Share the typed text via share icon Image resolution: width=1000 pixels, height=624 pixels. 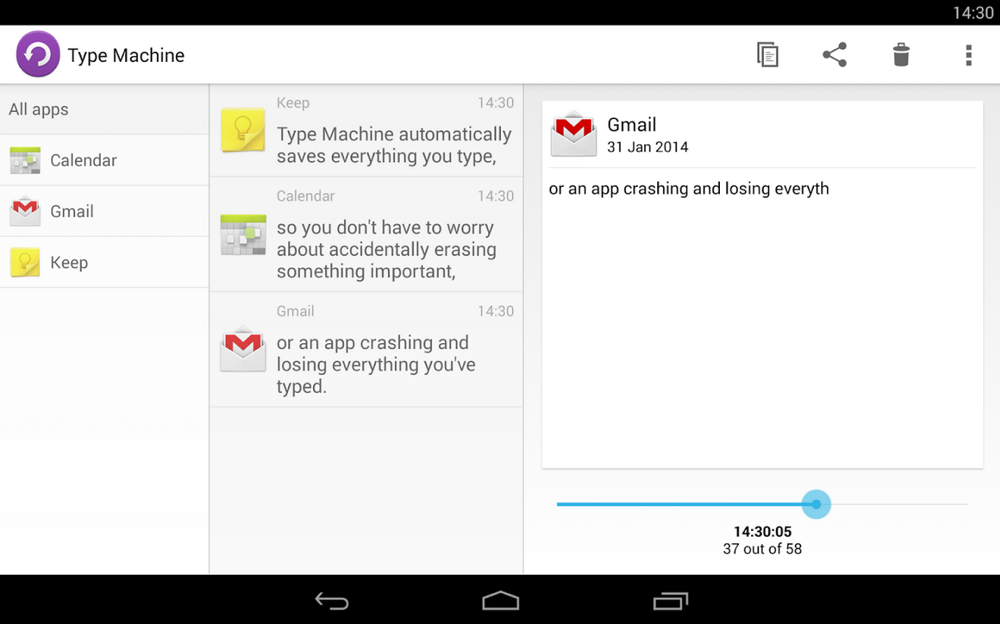(x=834, y=55)
